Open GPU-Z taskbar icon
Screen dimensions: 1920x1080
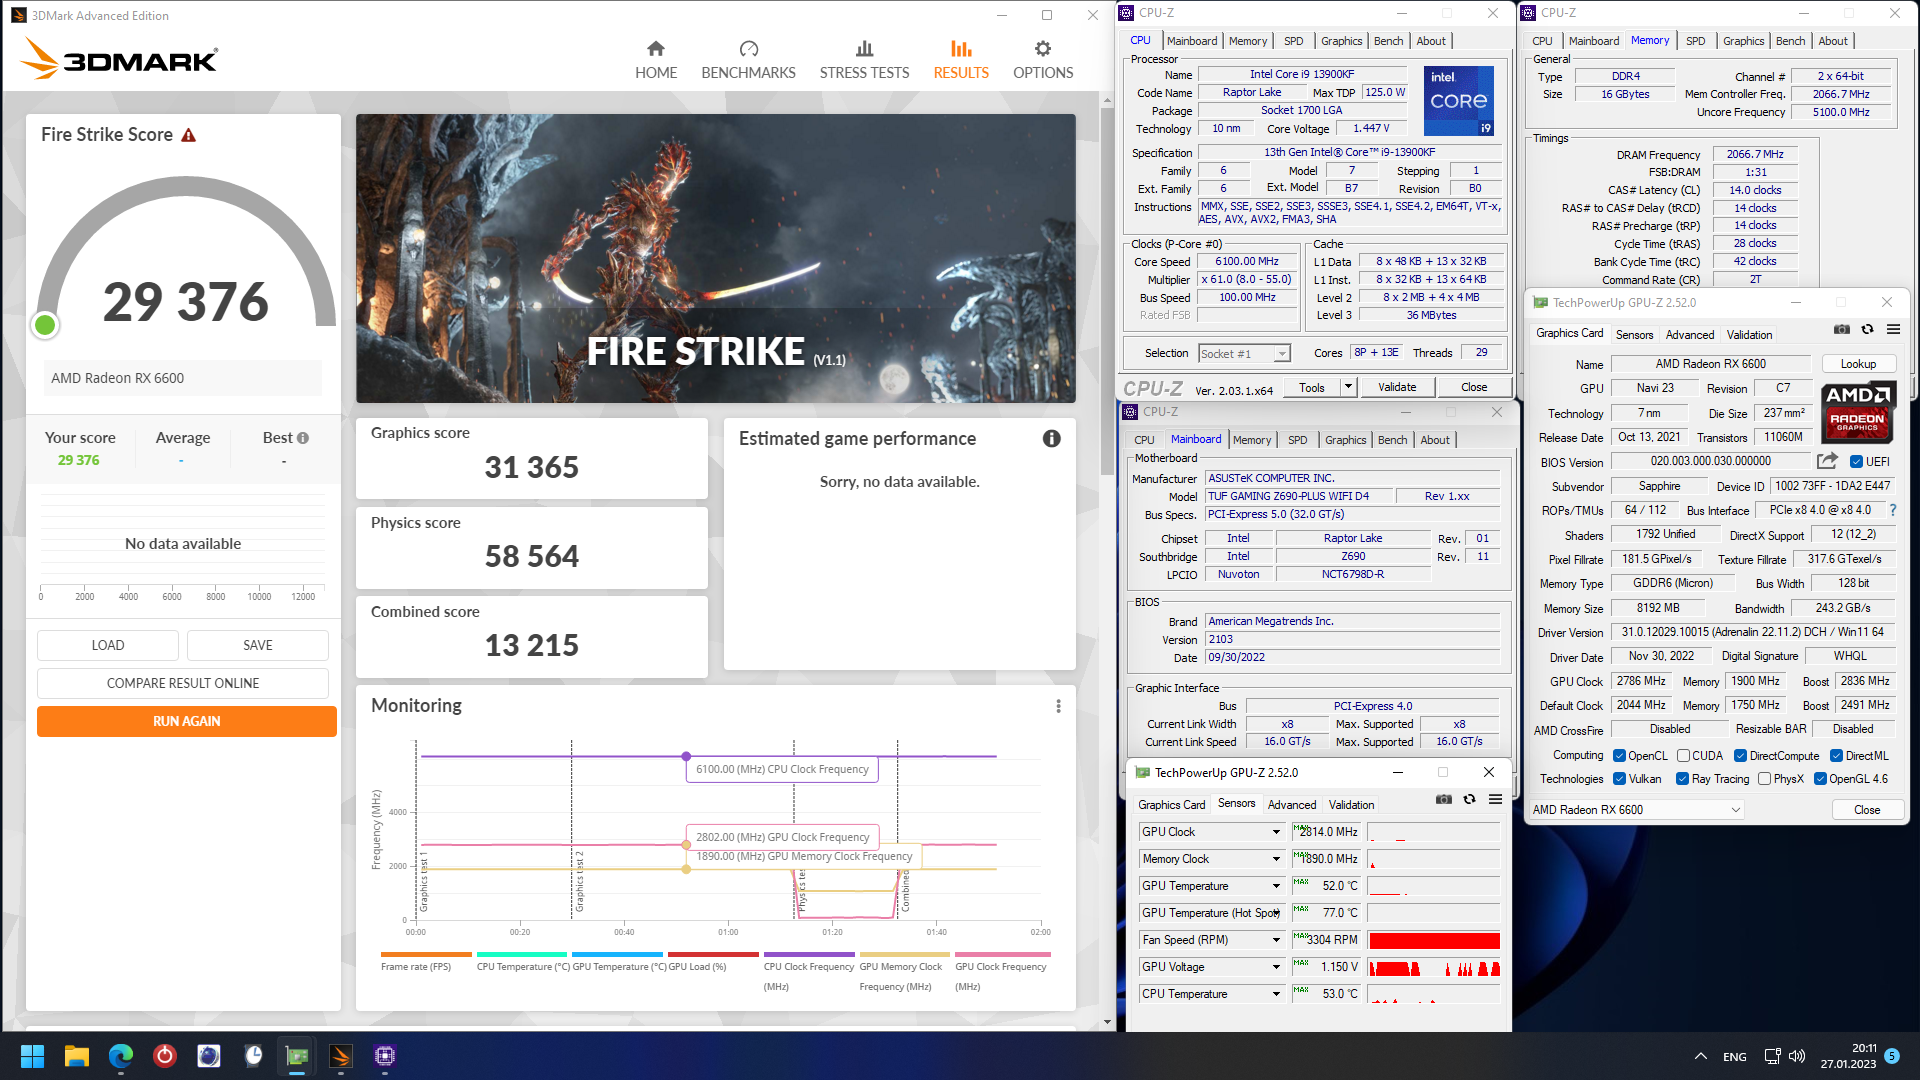(x=297, y=1056)
